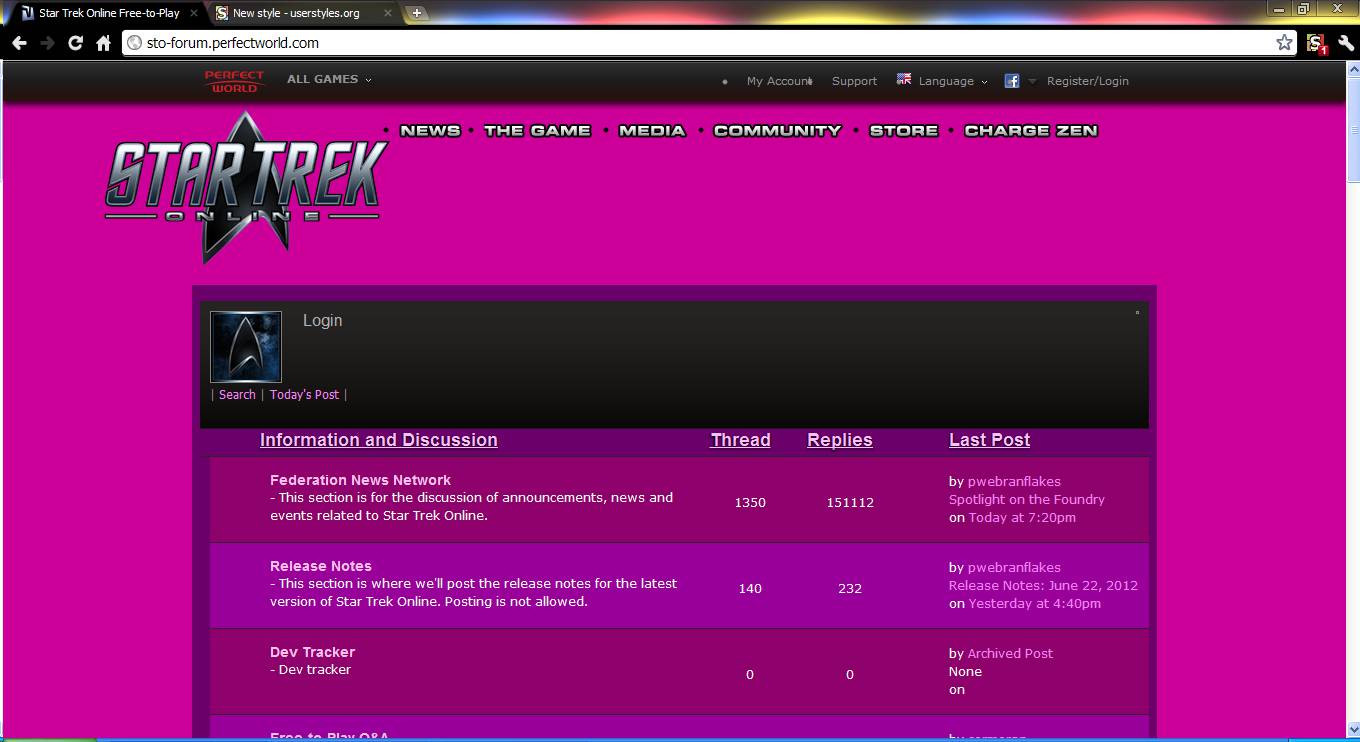Click the Register/Login link
The image size is (1360, 742).
point(1087,81)
